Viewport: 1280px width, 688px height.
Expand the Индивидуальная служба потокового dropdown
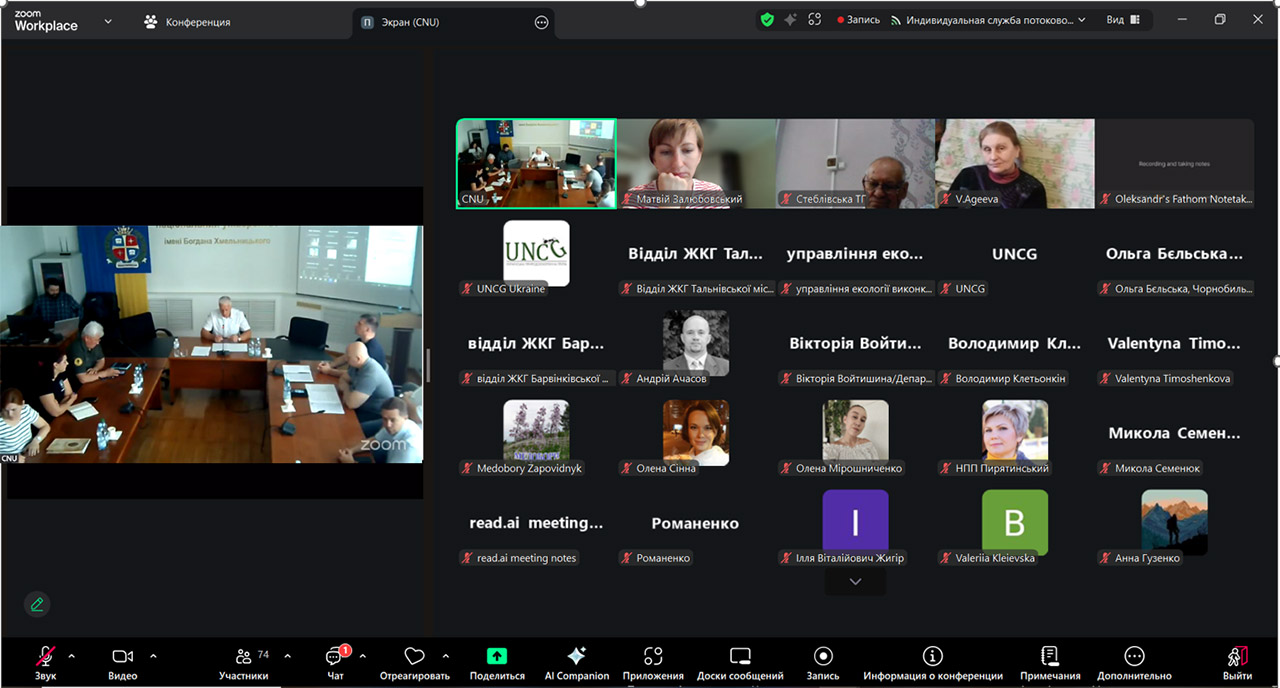pyautogui.click(x=1081, y=20)
